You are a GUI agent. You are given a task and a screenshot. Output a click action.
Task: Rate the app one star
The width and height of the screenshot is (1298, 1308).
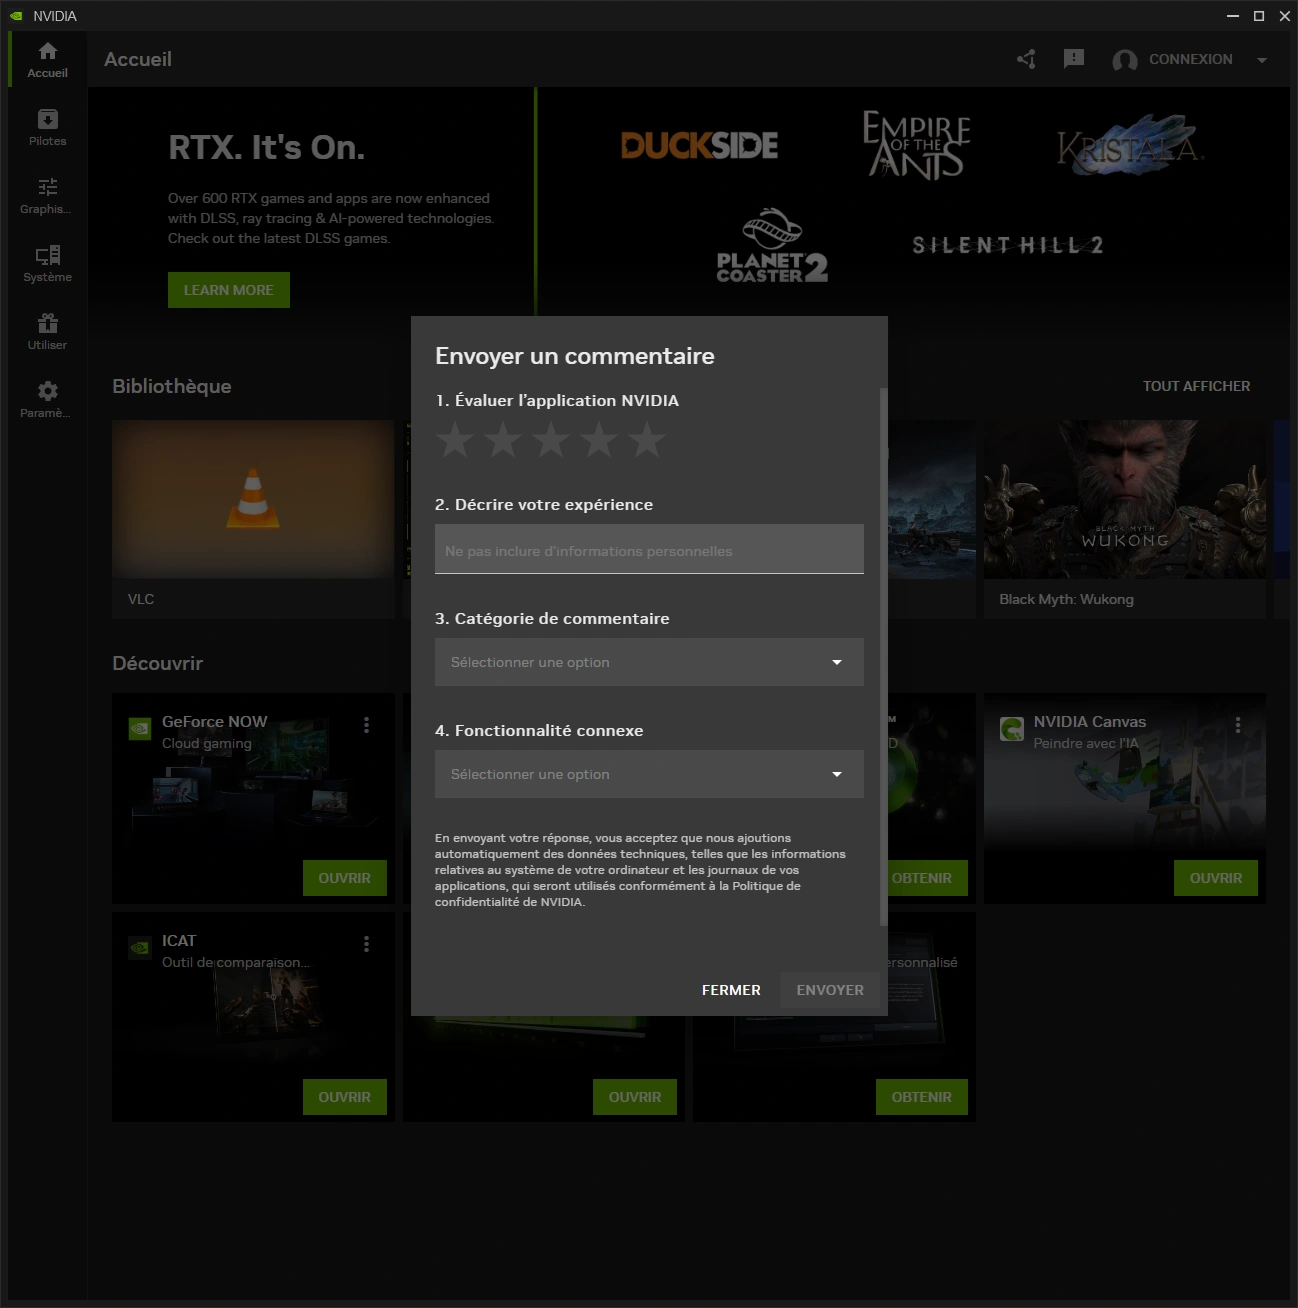(x=455, y=440)
